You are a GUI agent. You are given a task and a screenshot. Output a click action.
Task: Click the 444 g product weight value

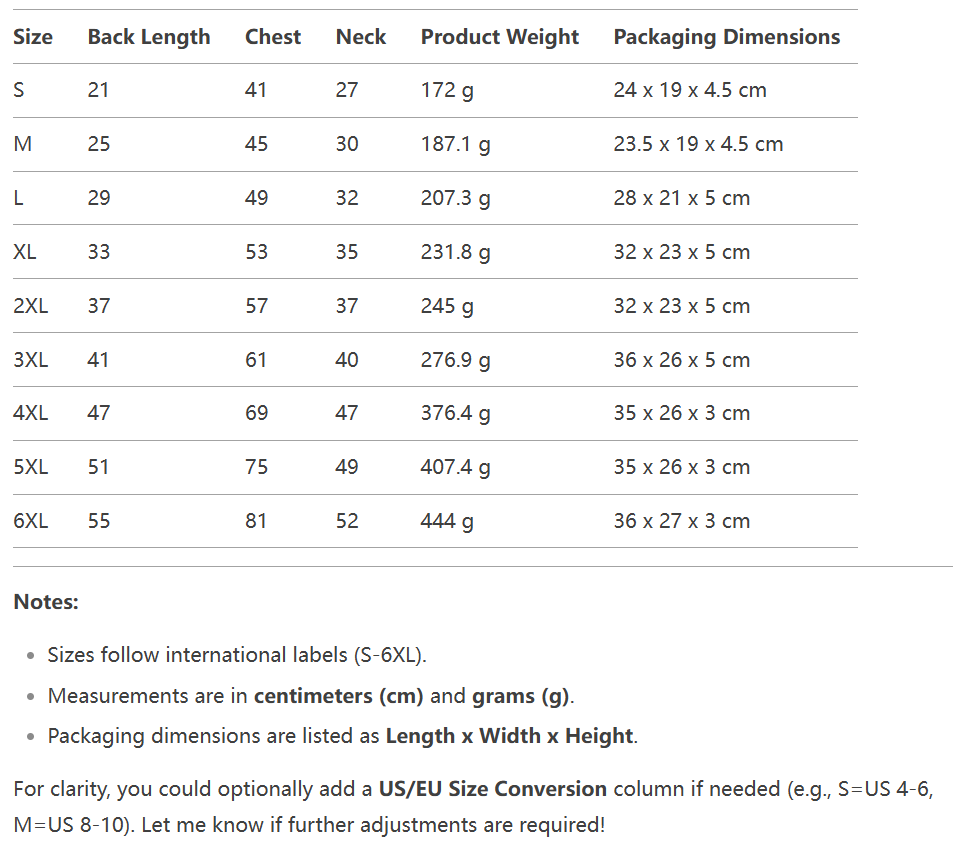tap(447, 521)
